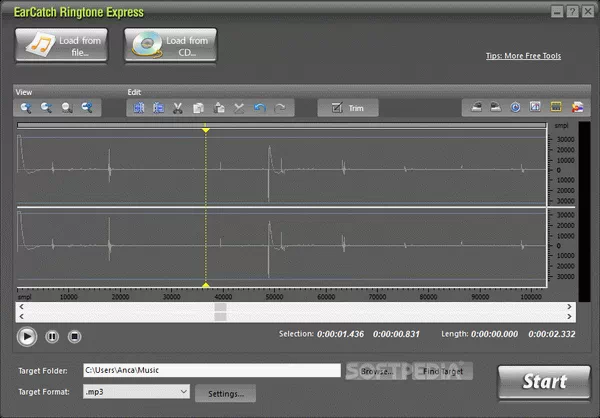Viewport: 600px width, 418px height.
Task: Play the audio
Action: click(x=27, y=336)
